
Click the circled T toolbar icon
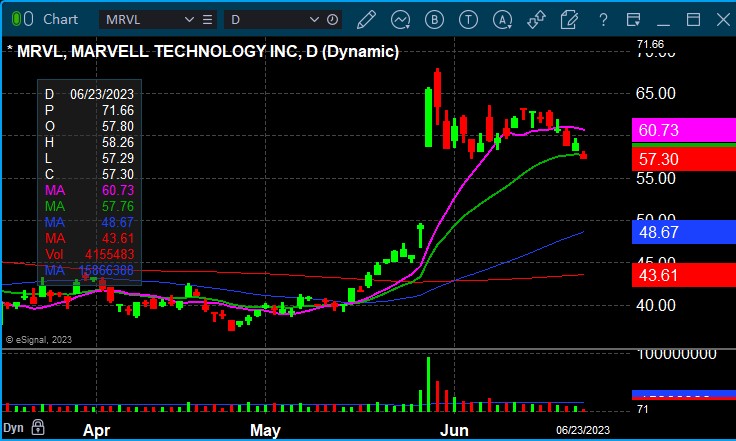tap(468, 20)
